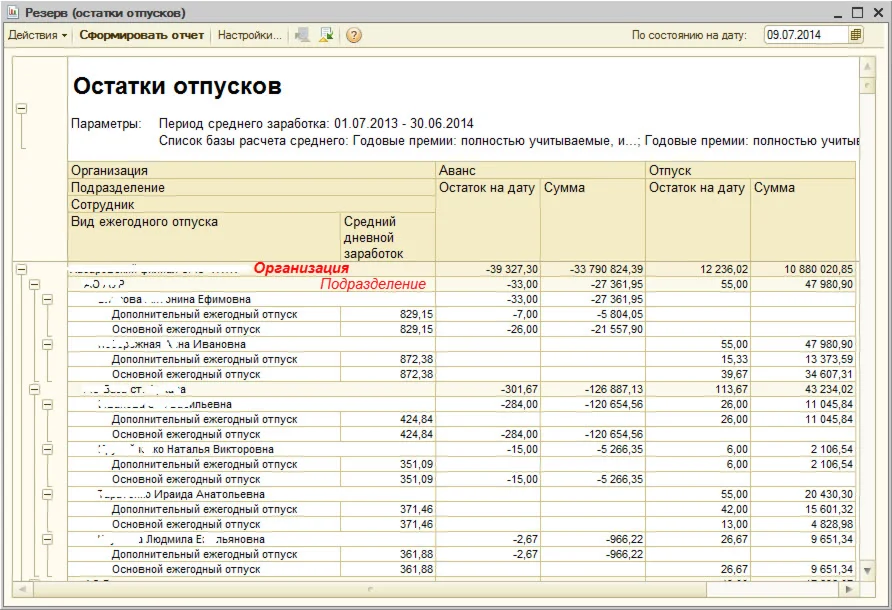Close the Резерв report window
892x610 pixels.
click(x=878, y=13)
